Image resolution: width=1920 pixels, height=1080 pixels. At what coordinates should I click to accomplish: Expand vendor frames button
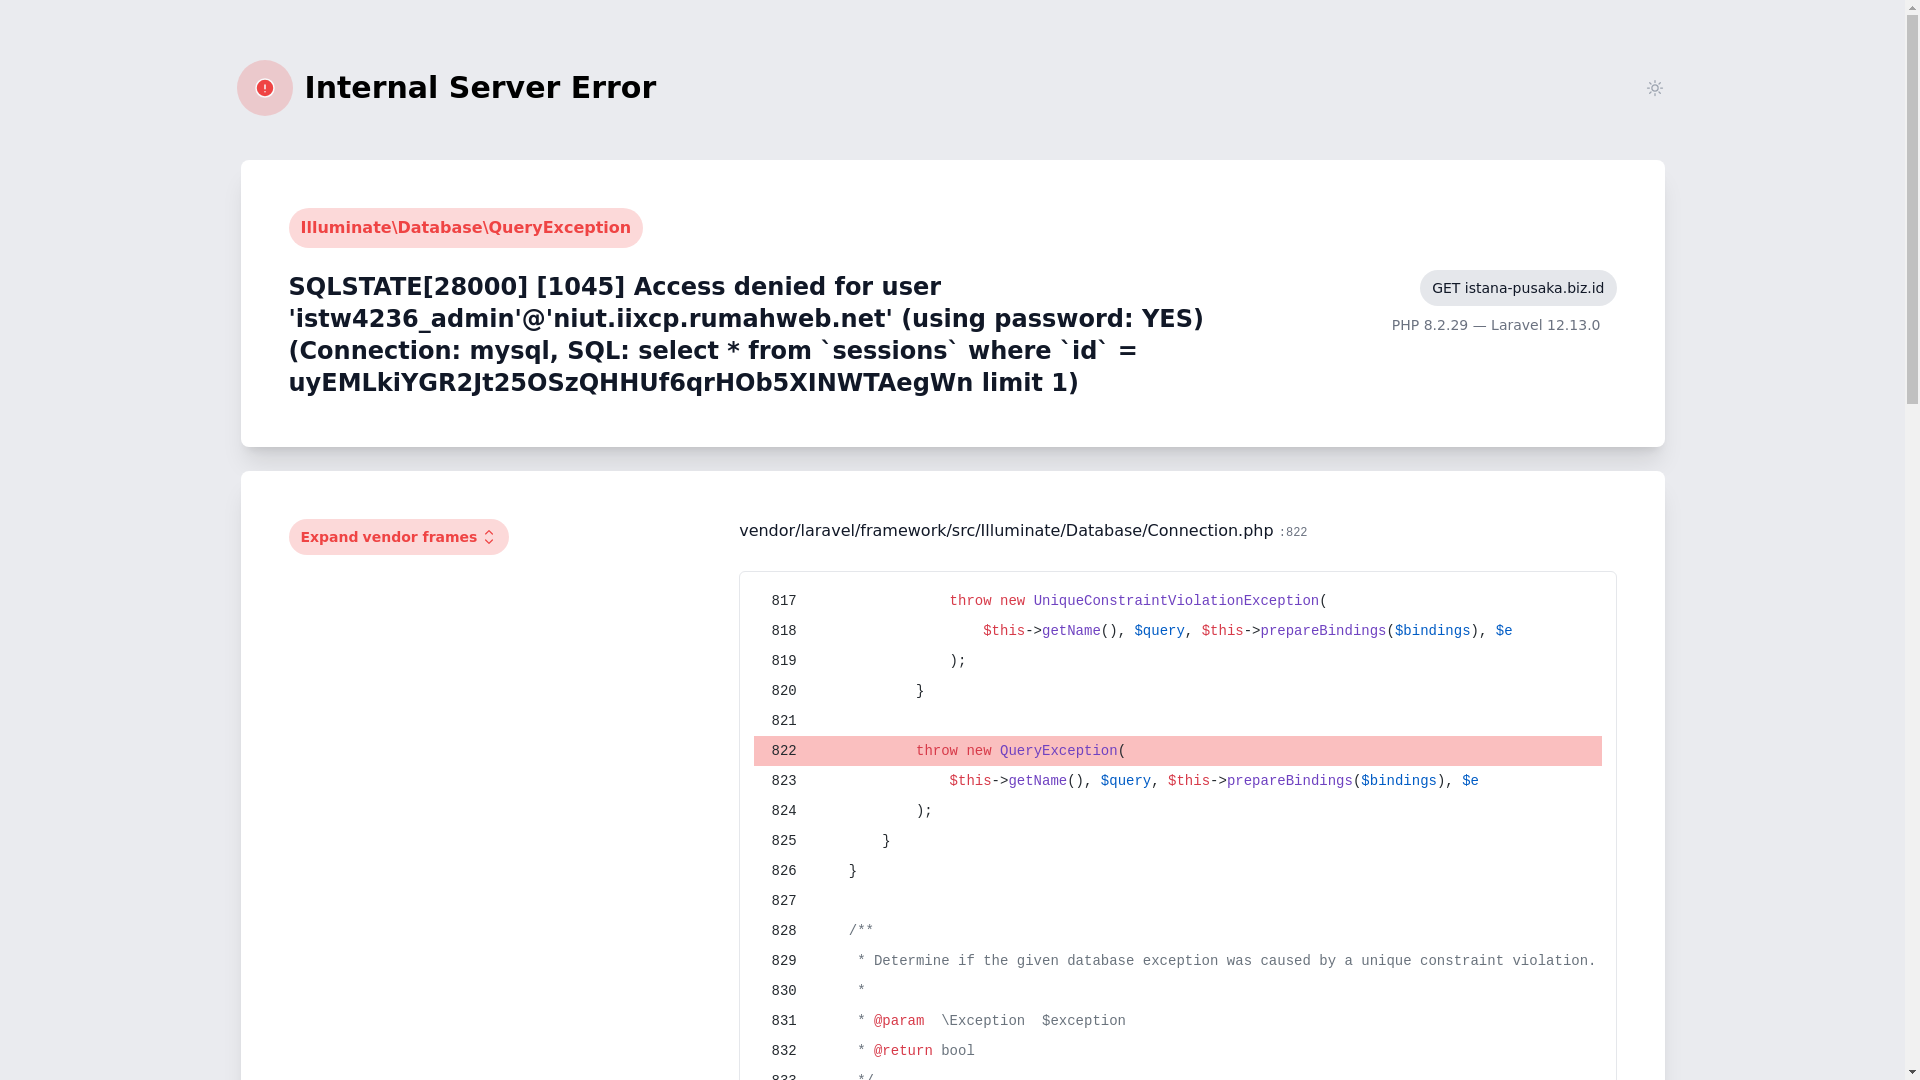(x=398, y=537)
